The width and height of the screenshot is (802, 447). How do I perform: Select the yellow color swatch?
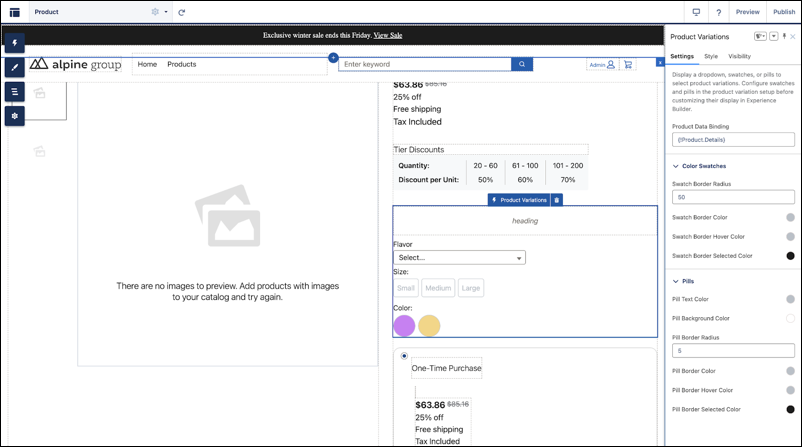429,326
